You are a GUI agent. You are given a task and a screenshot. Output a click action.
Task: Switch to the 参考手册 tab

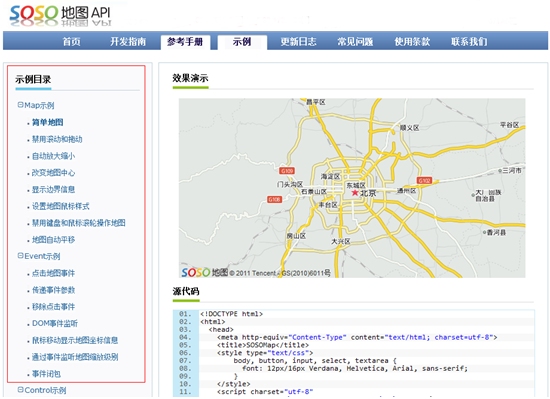pyautogui.click(x=185, y=42)
